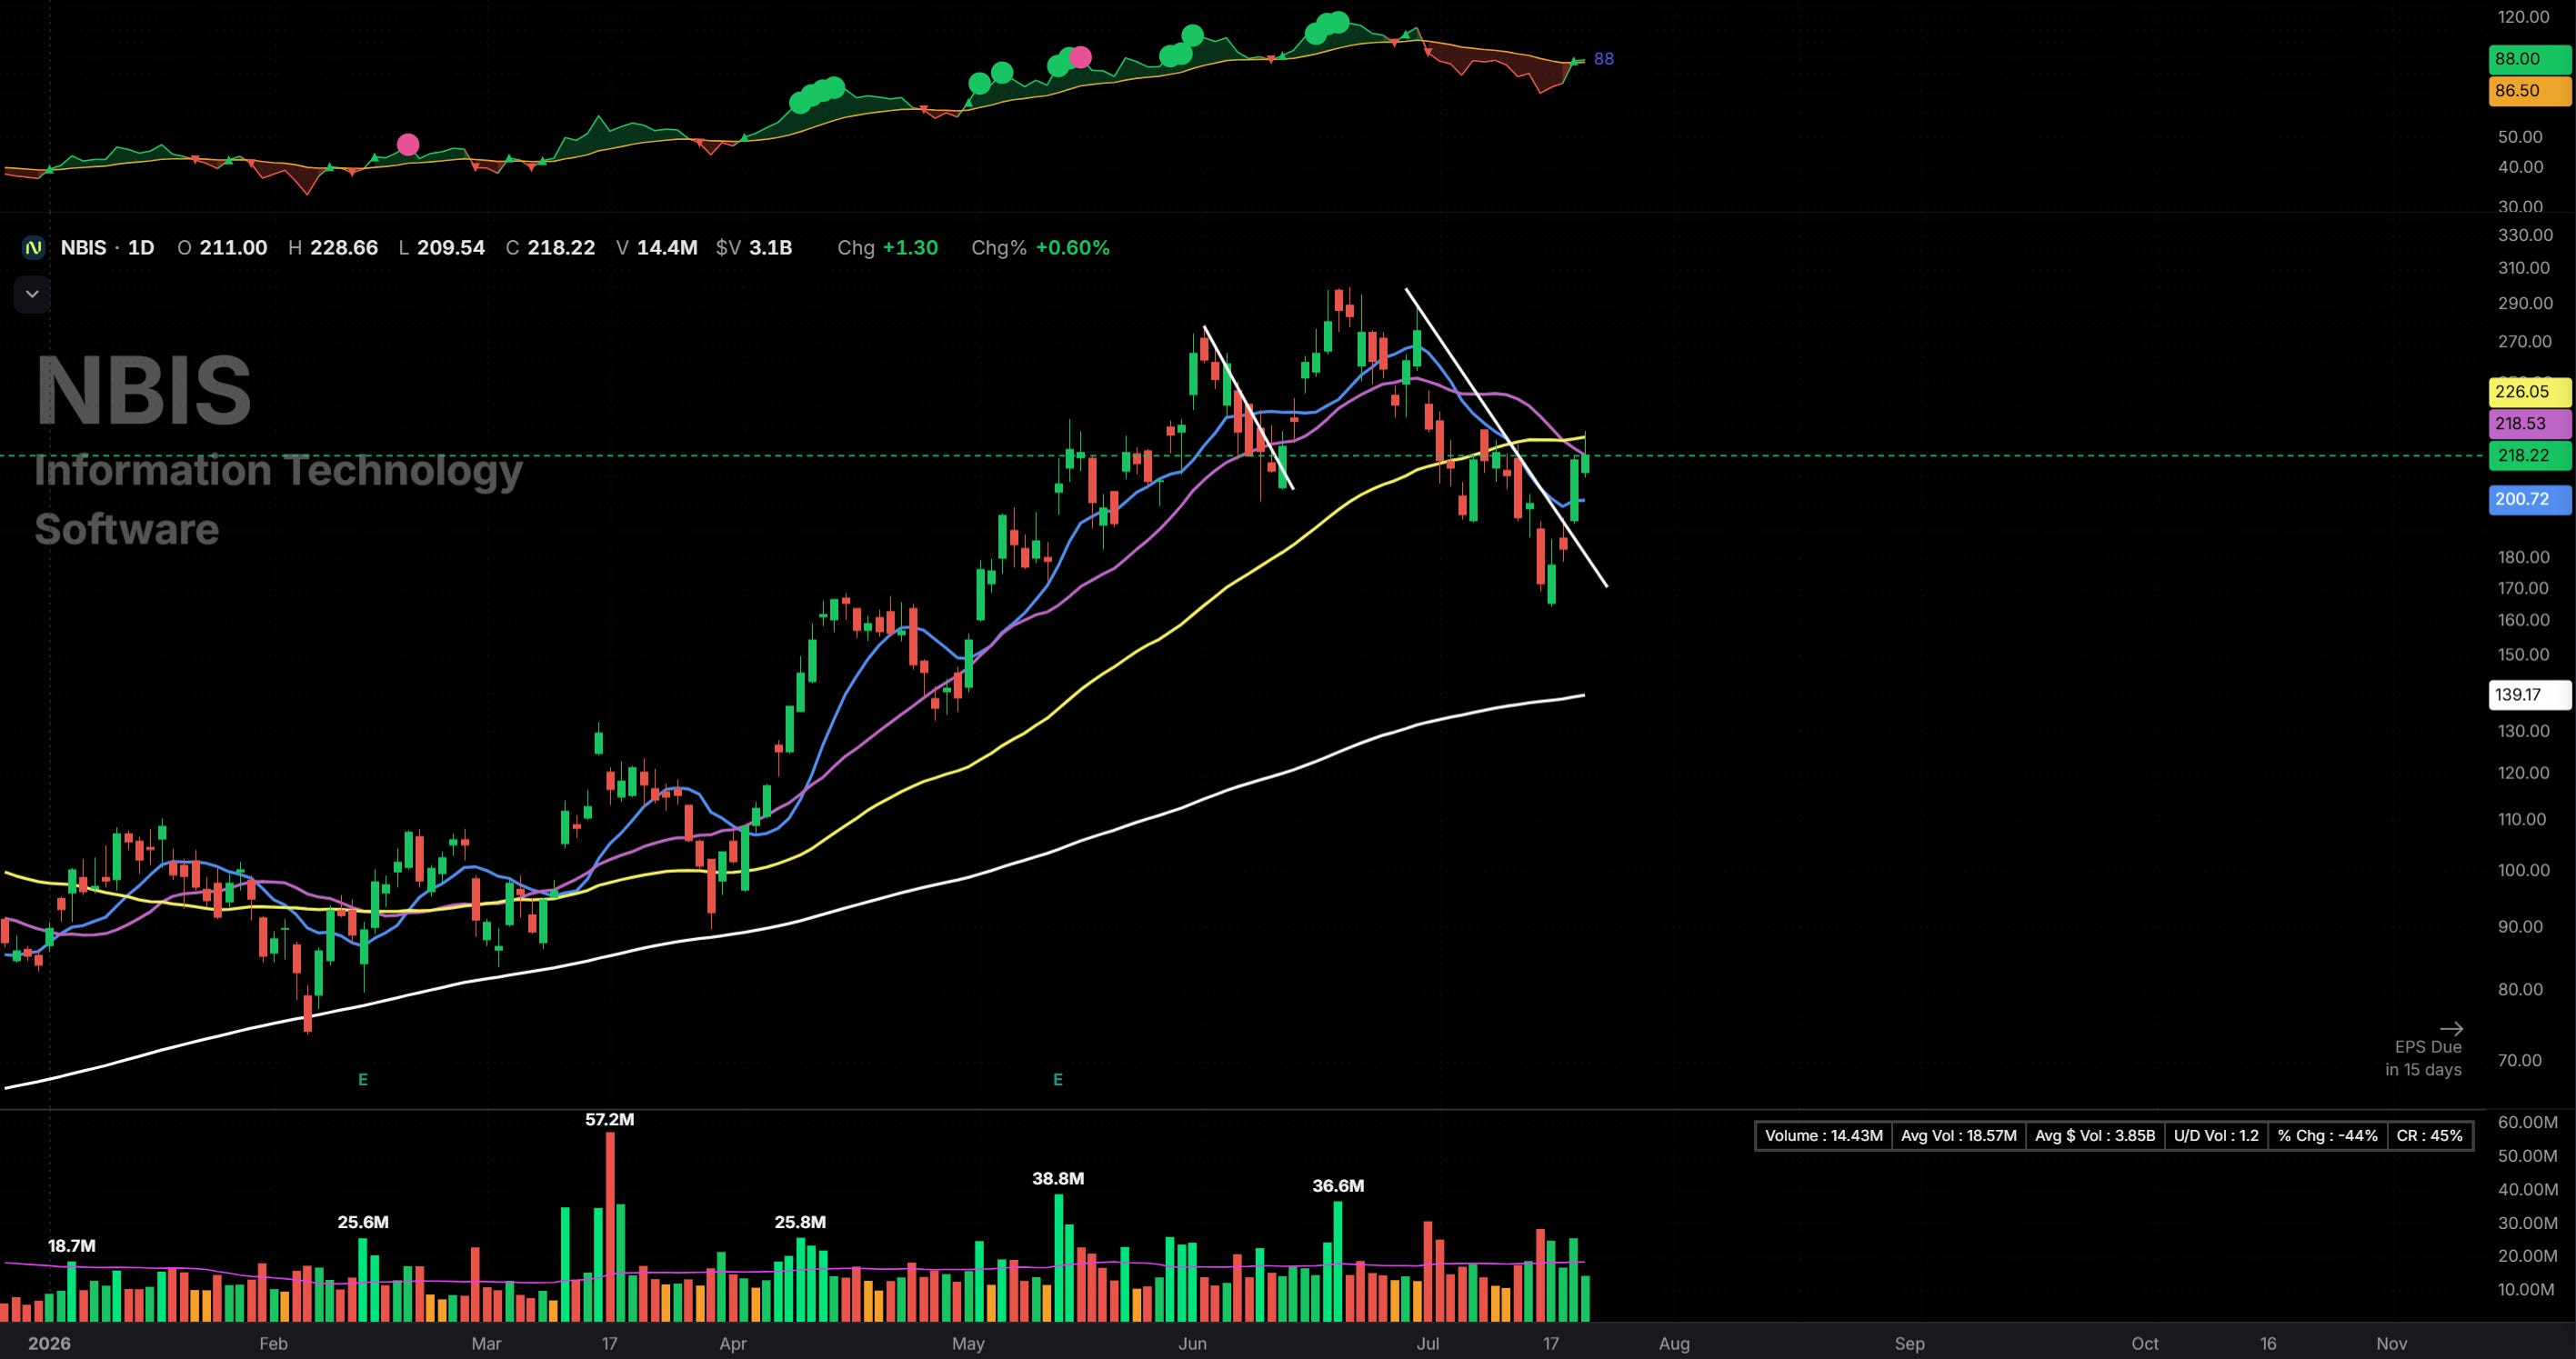Click the Aug label on time axis
The image size is (2576, 1359).
1674,1343
